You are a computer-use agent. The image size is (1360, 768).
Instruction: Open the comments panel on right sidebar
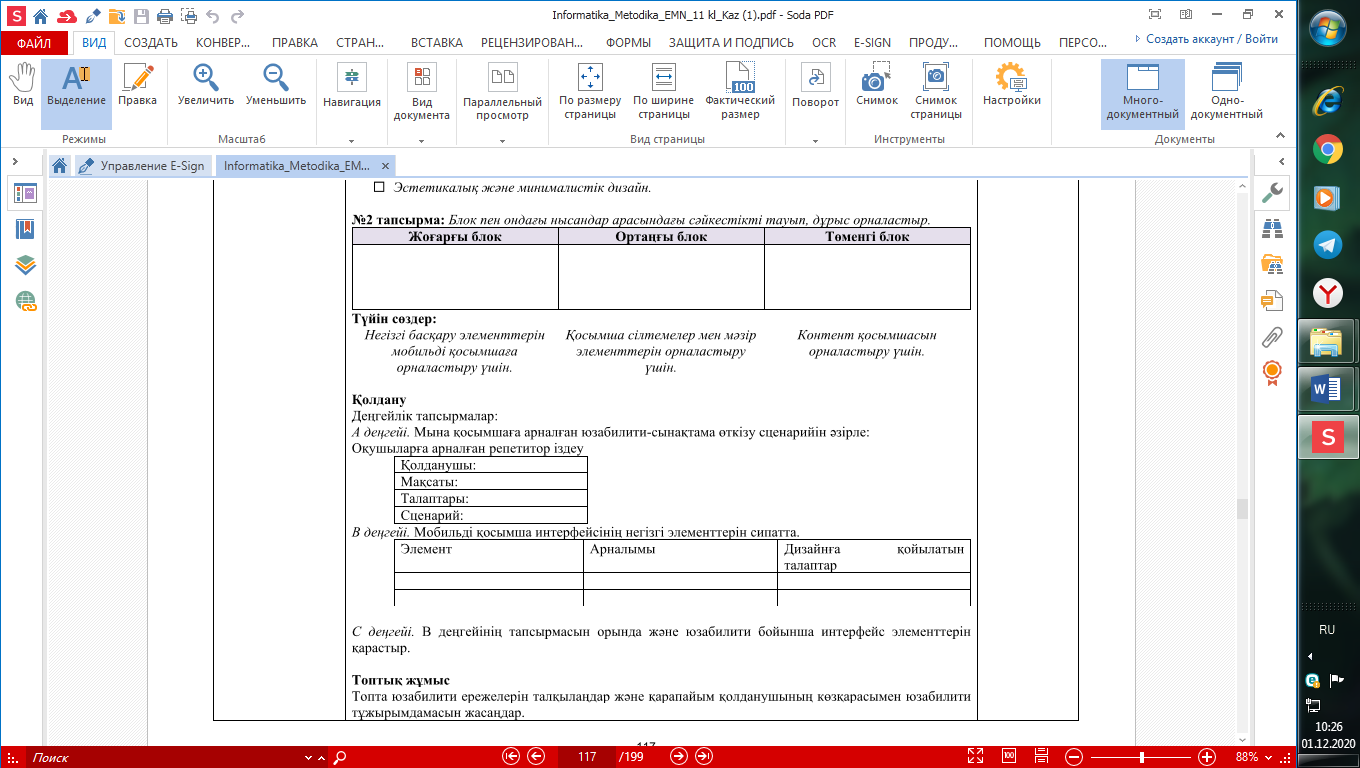1272,300
